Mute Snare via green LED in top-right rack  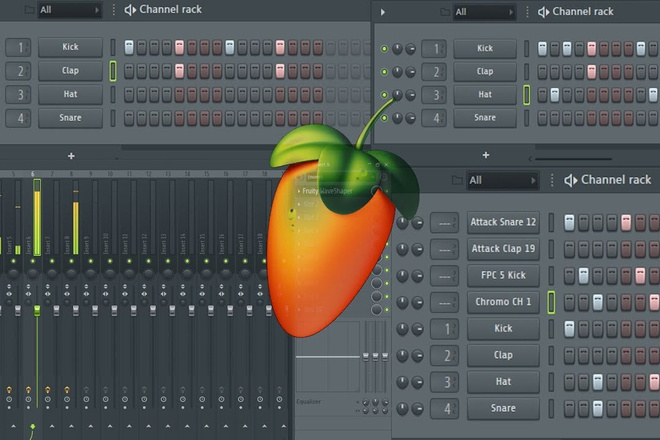[384, 118]
